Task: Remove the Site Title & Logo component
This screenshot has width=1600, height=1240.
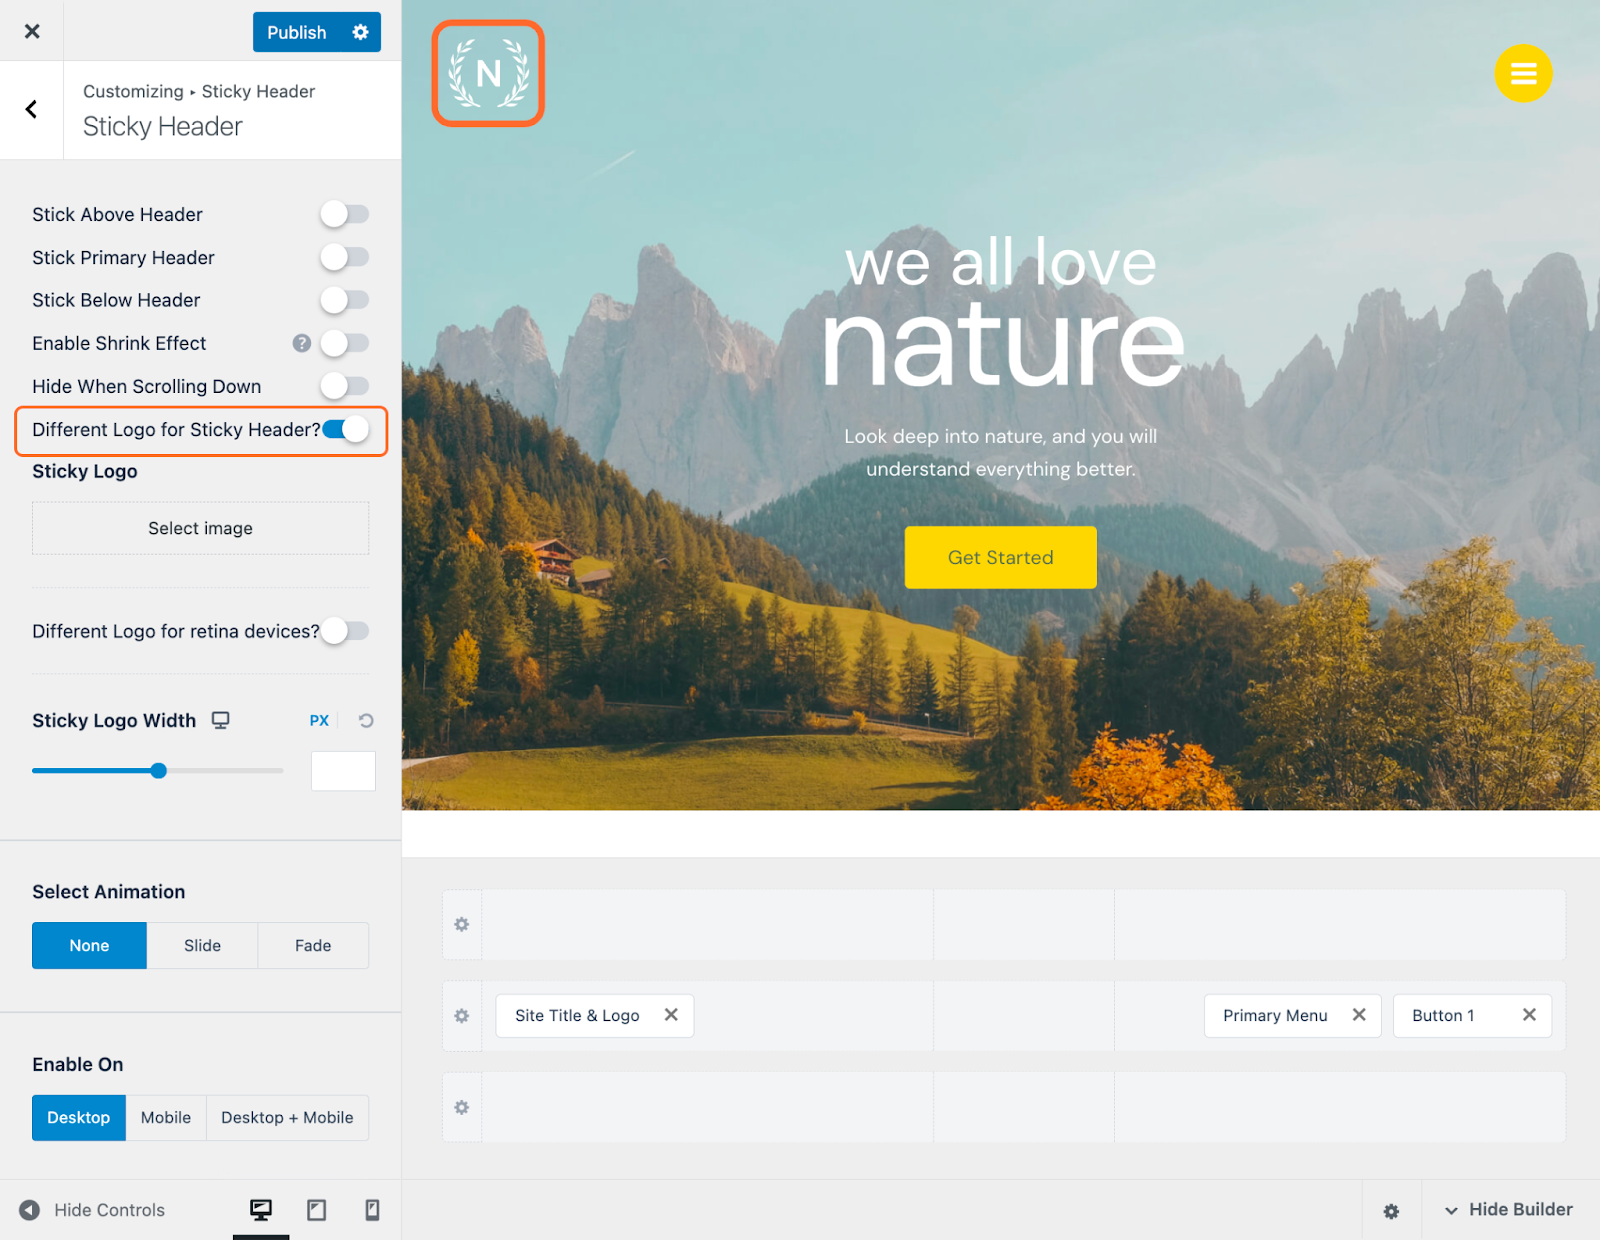Action: click(x=671, y=1015)
